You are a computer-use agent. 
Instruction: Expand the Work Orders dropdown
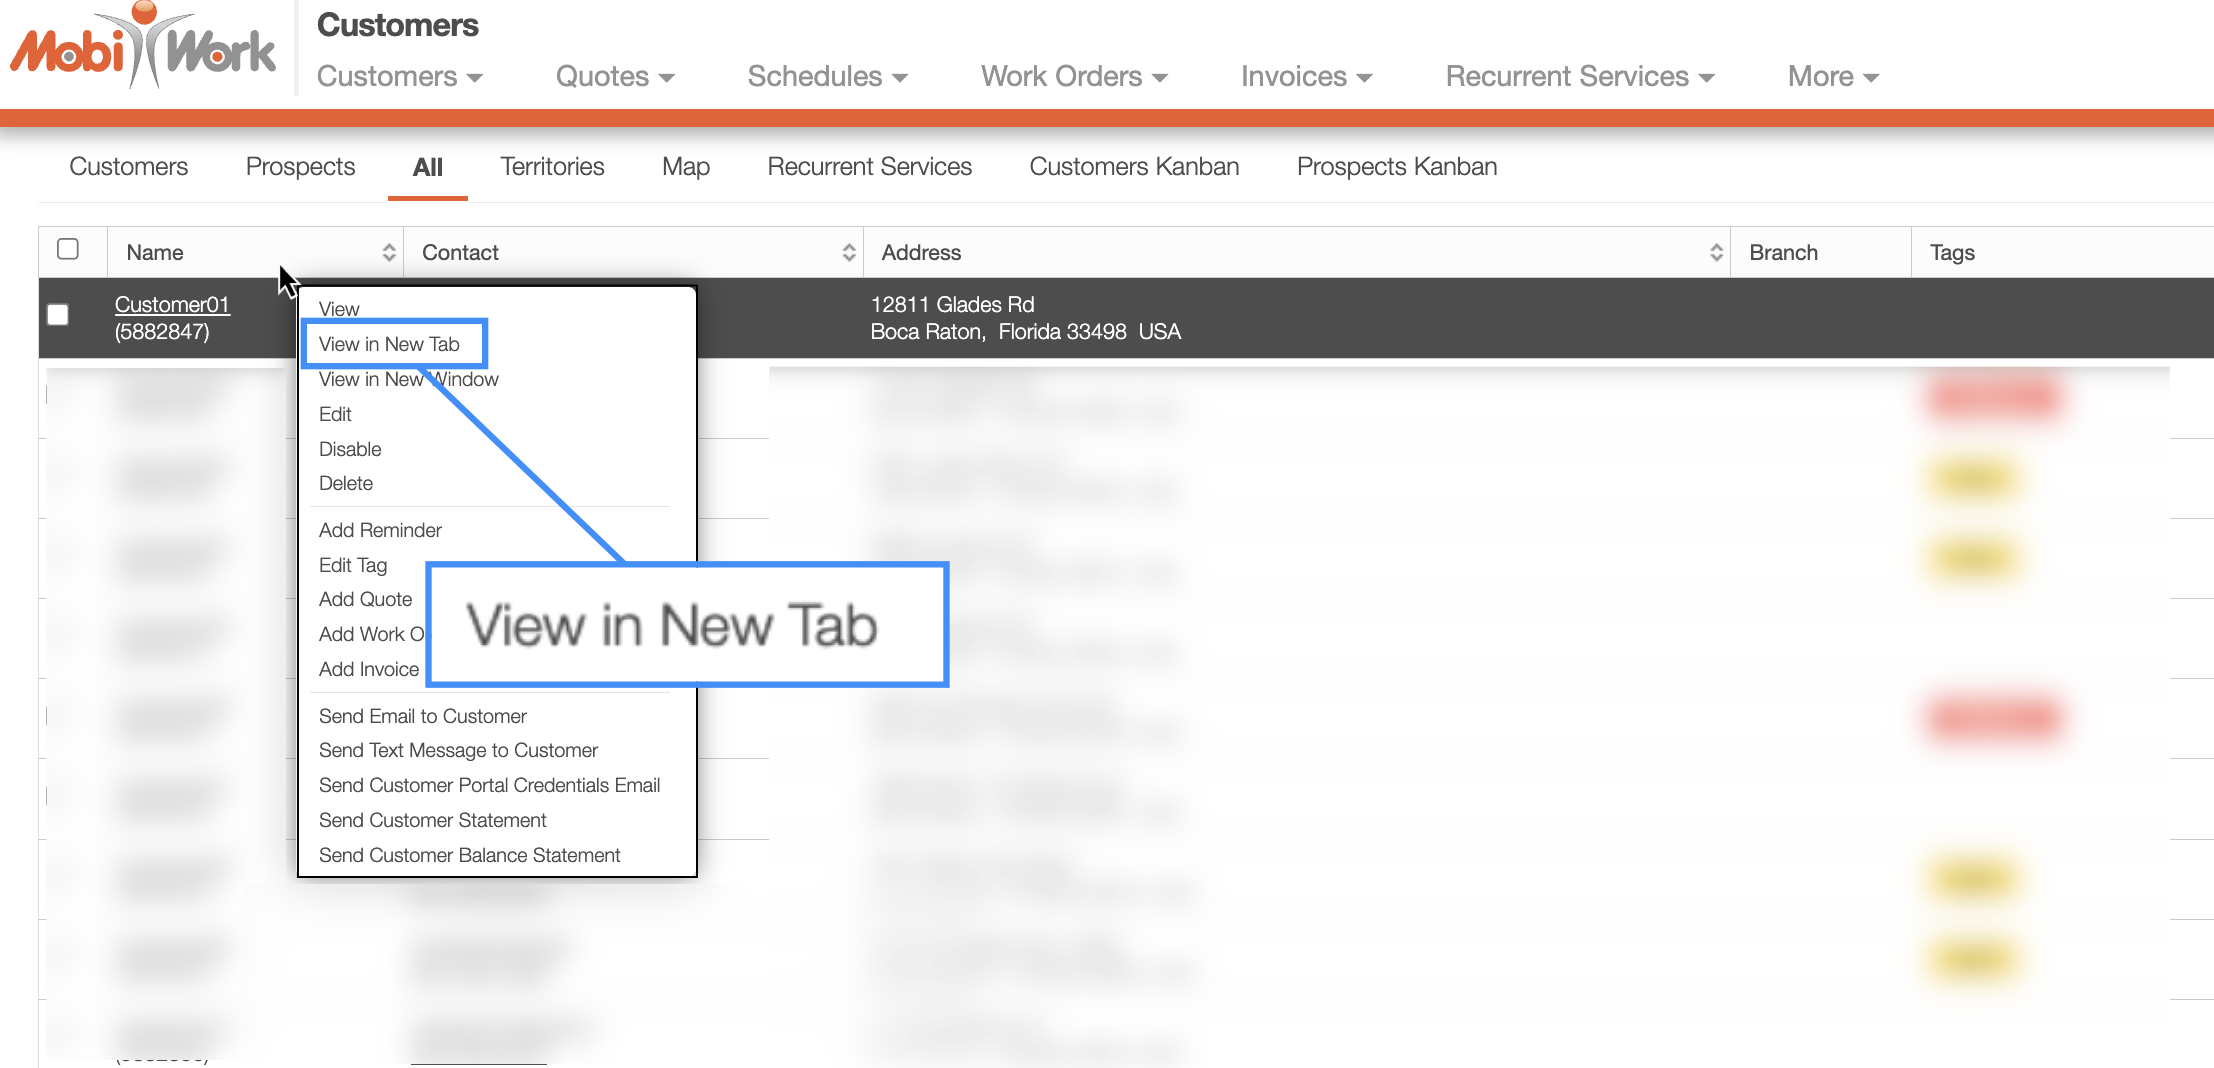(x=1074, y=76)
